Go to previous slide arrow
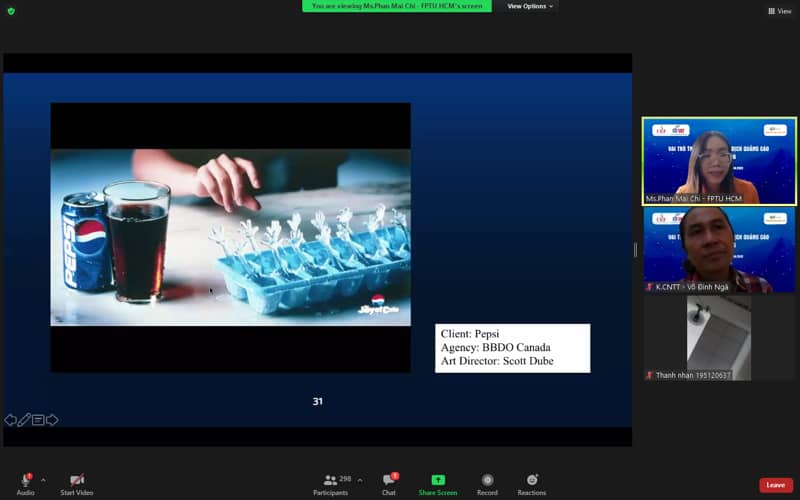Screen dimensions: 800x500 click(x=10, y=420)
